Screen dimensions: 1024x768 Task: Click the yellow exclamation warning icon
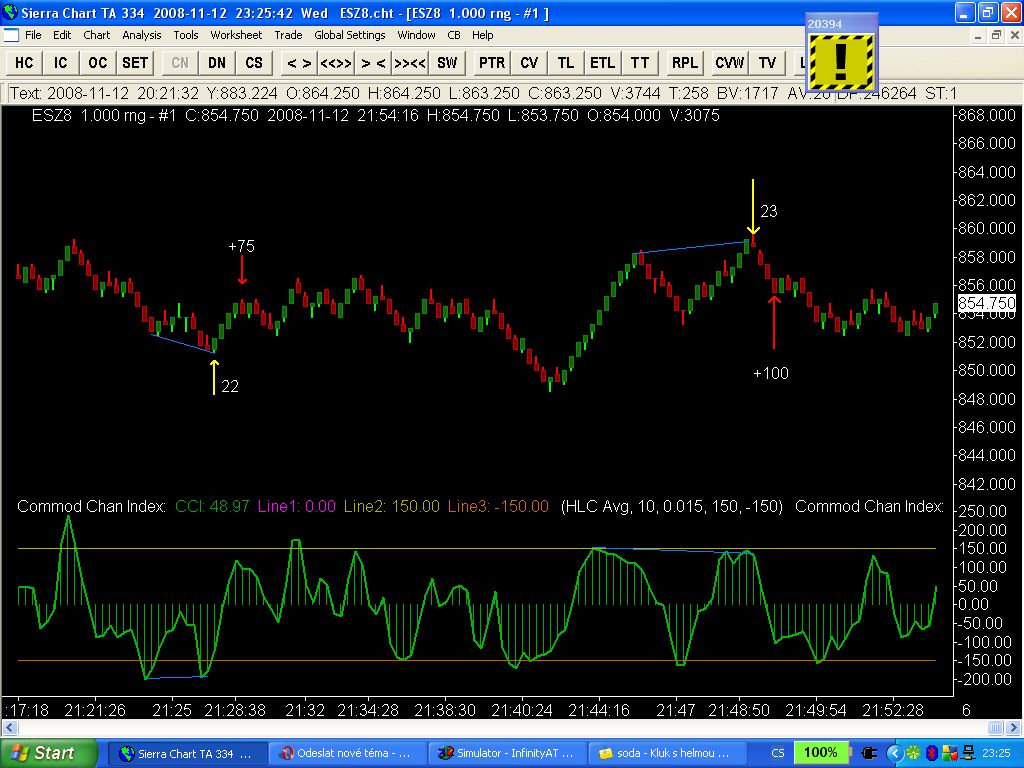pyautogui.click(x=841, y=62)
